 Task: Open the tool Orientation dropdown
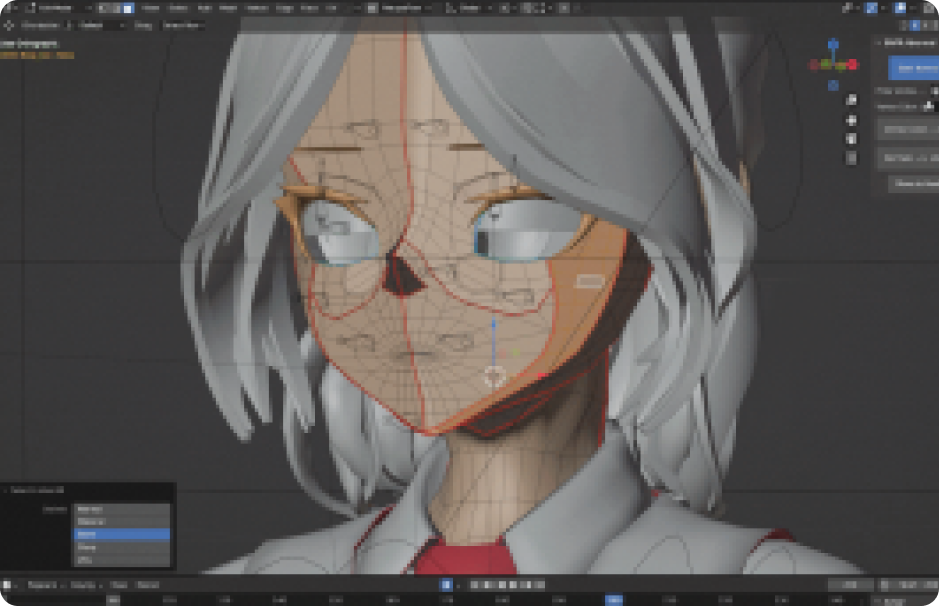click(x=101, y=25)
